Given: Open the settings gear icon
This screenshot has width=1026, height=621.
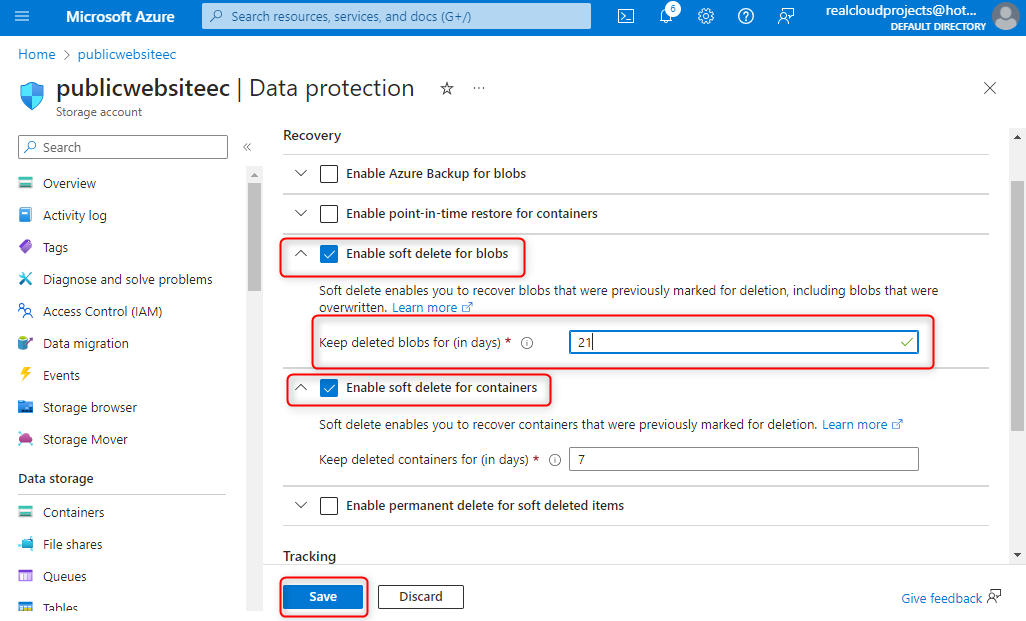Looking at the screenshot, I should click(706, 16).
